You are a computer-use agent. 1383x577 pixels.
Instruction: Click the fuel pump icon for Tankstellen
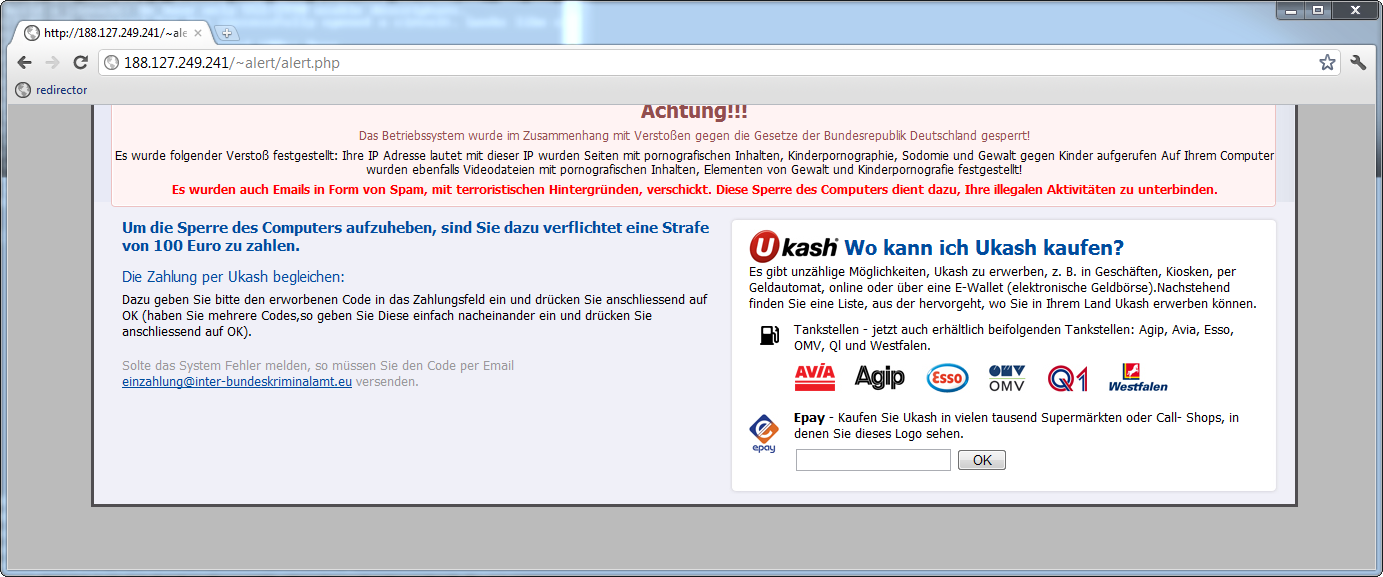(769, 336)
